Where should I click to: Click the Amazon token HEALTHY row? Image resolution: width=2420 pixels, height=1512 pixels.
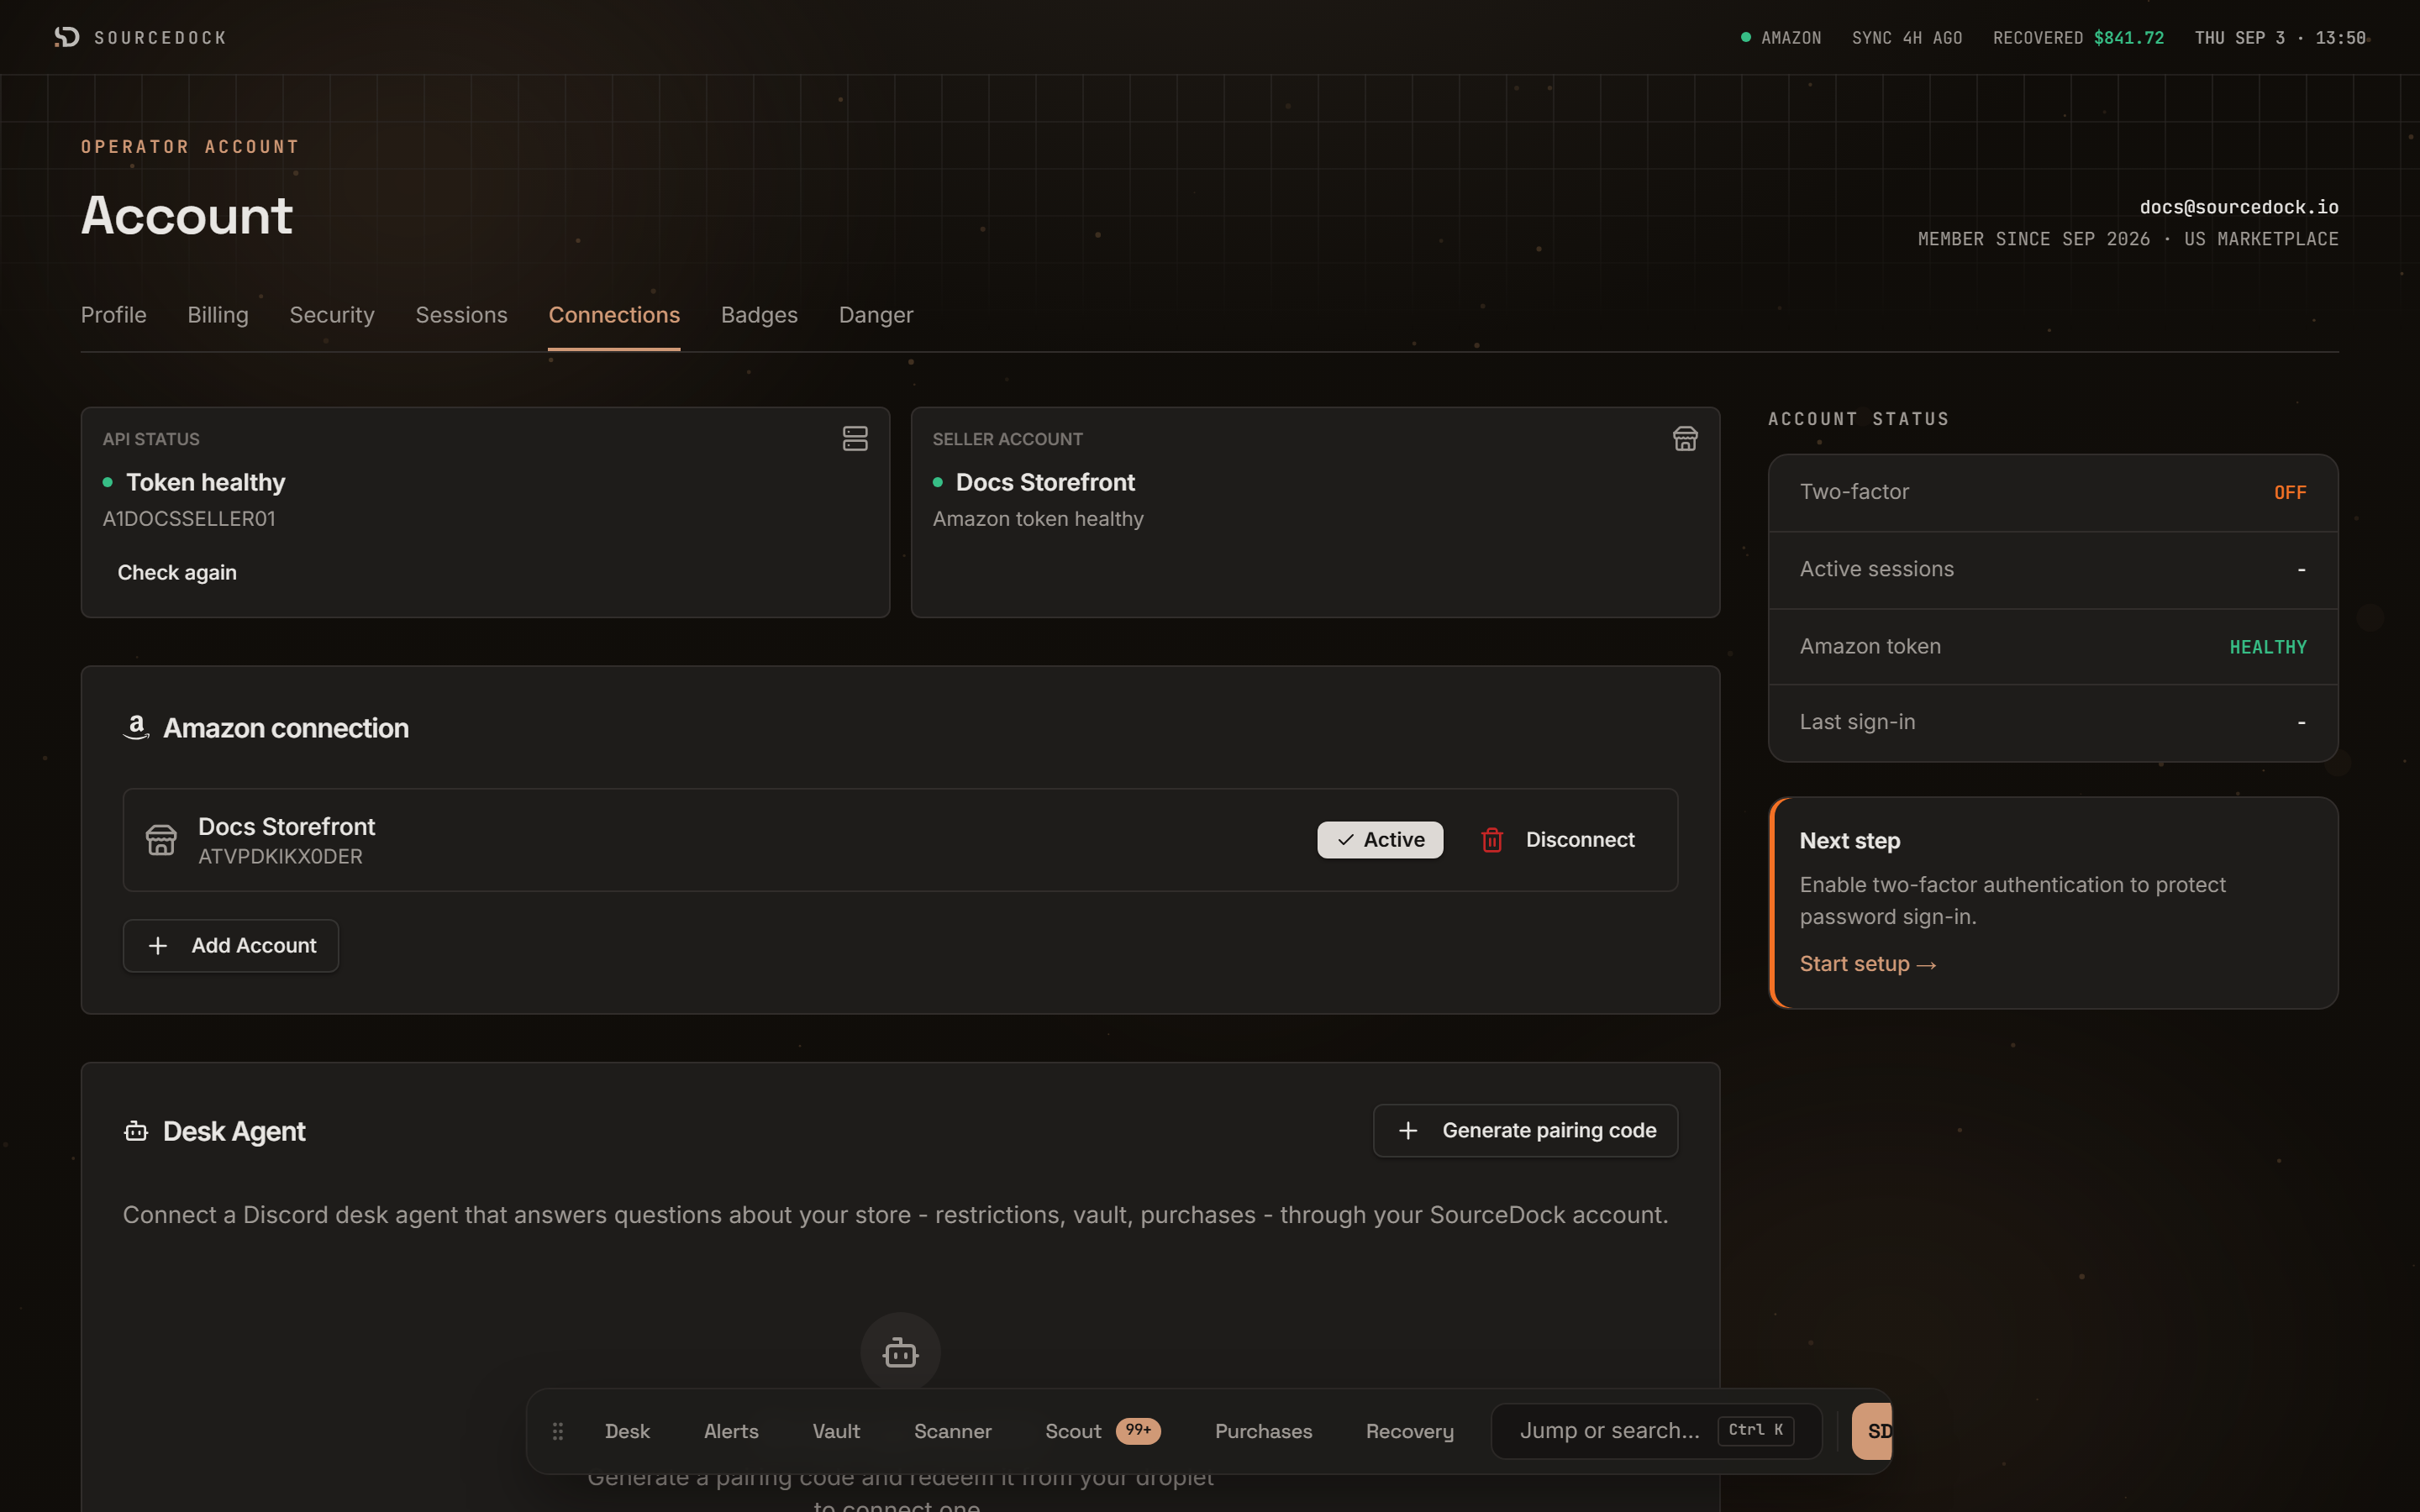coord(2053,646)
